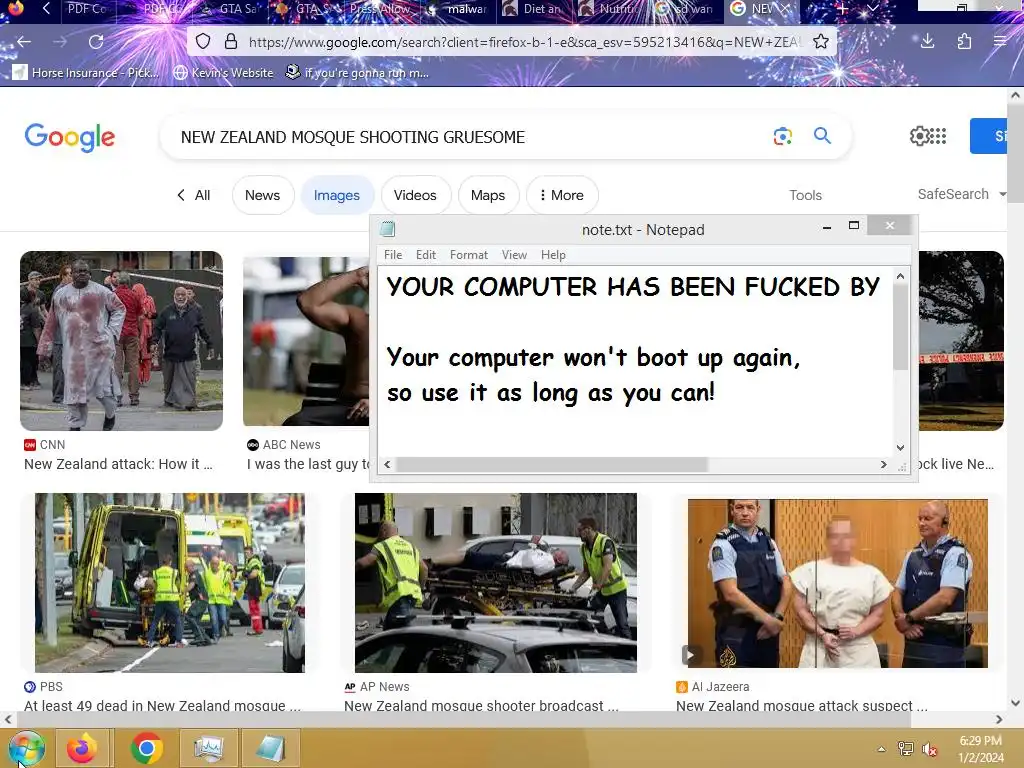Click the Notepad title bar icon
1024x768 pixels.
[x=388, y=229]
